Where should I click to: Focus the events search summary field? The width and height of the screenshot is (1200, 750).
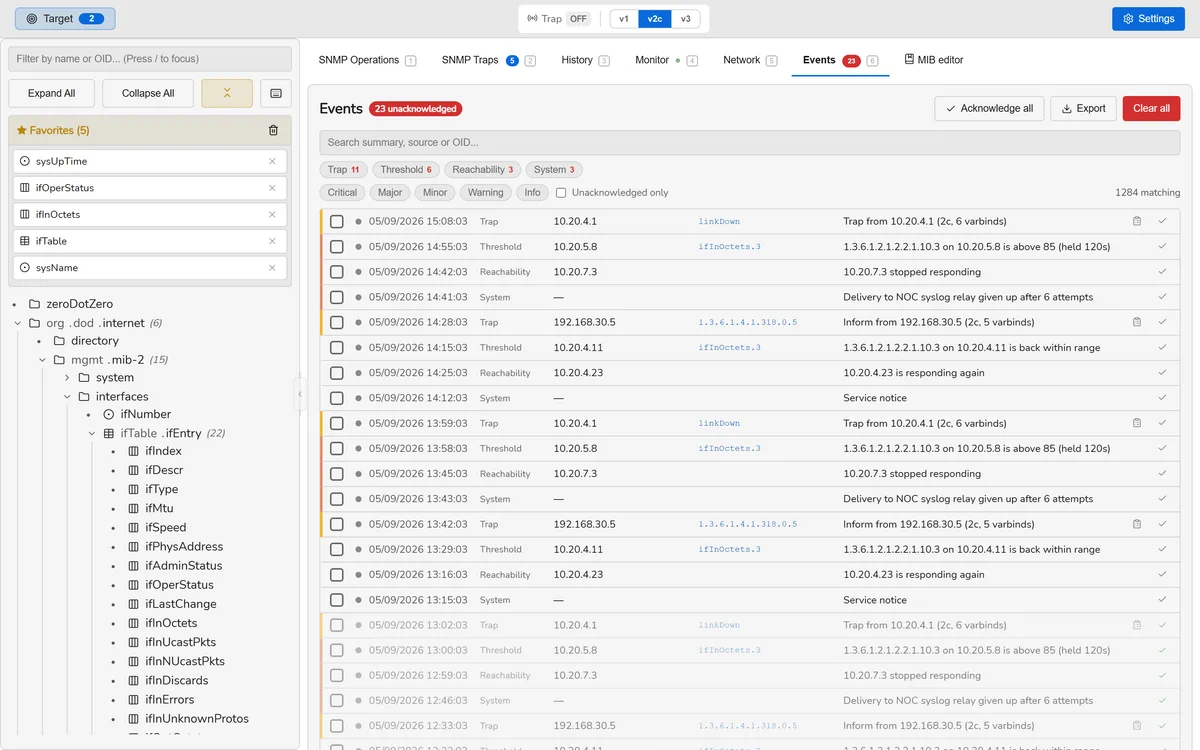(x=750, y=142)
